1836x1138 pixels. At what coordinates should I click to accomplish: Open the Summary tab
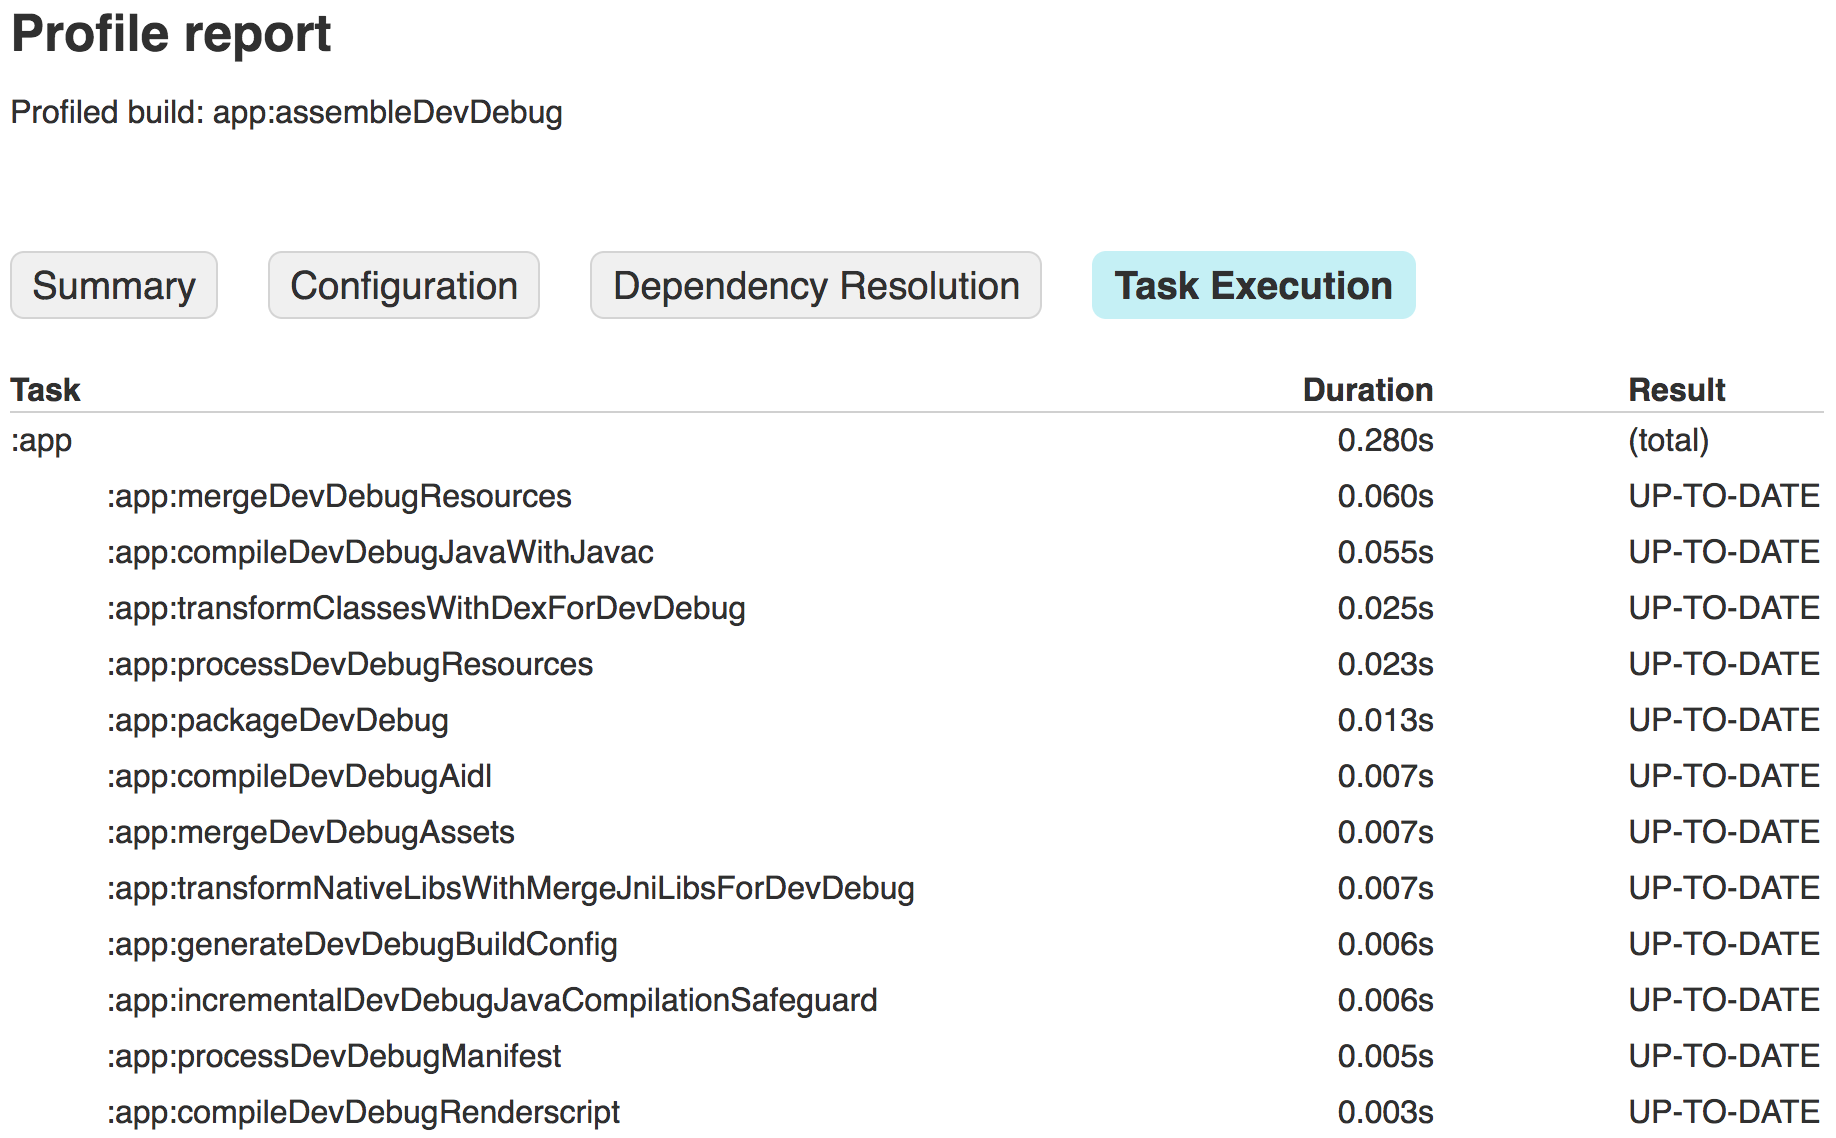coord(114,286)
